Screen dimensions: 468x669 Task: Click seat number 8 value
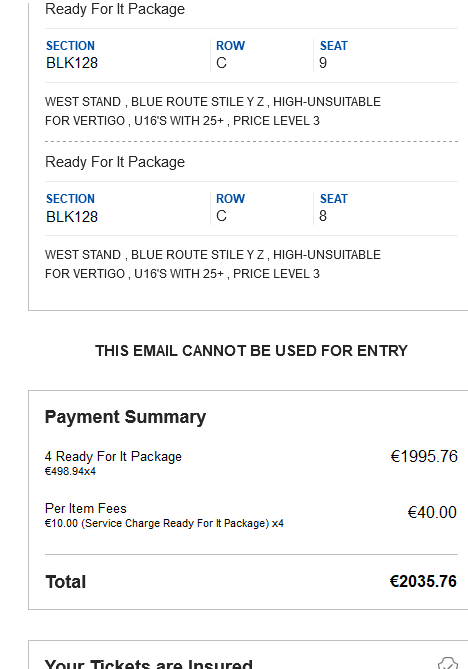(323, 216)
